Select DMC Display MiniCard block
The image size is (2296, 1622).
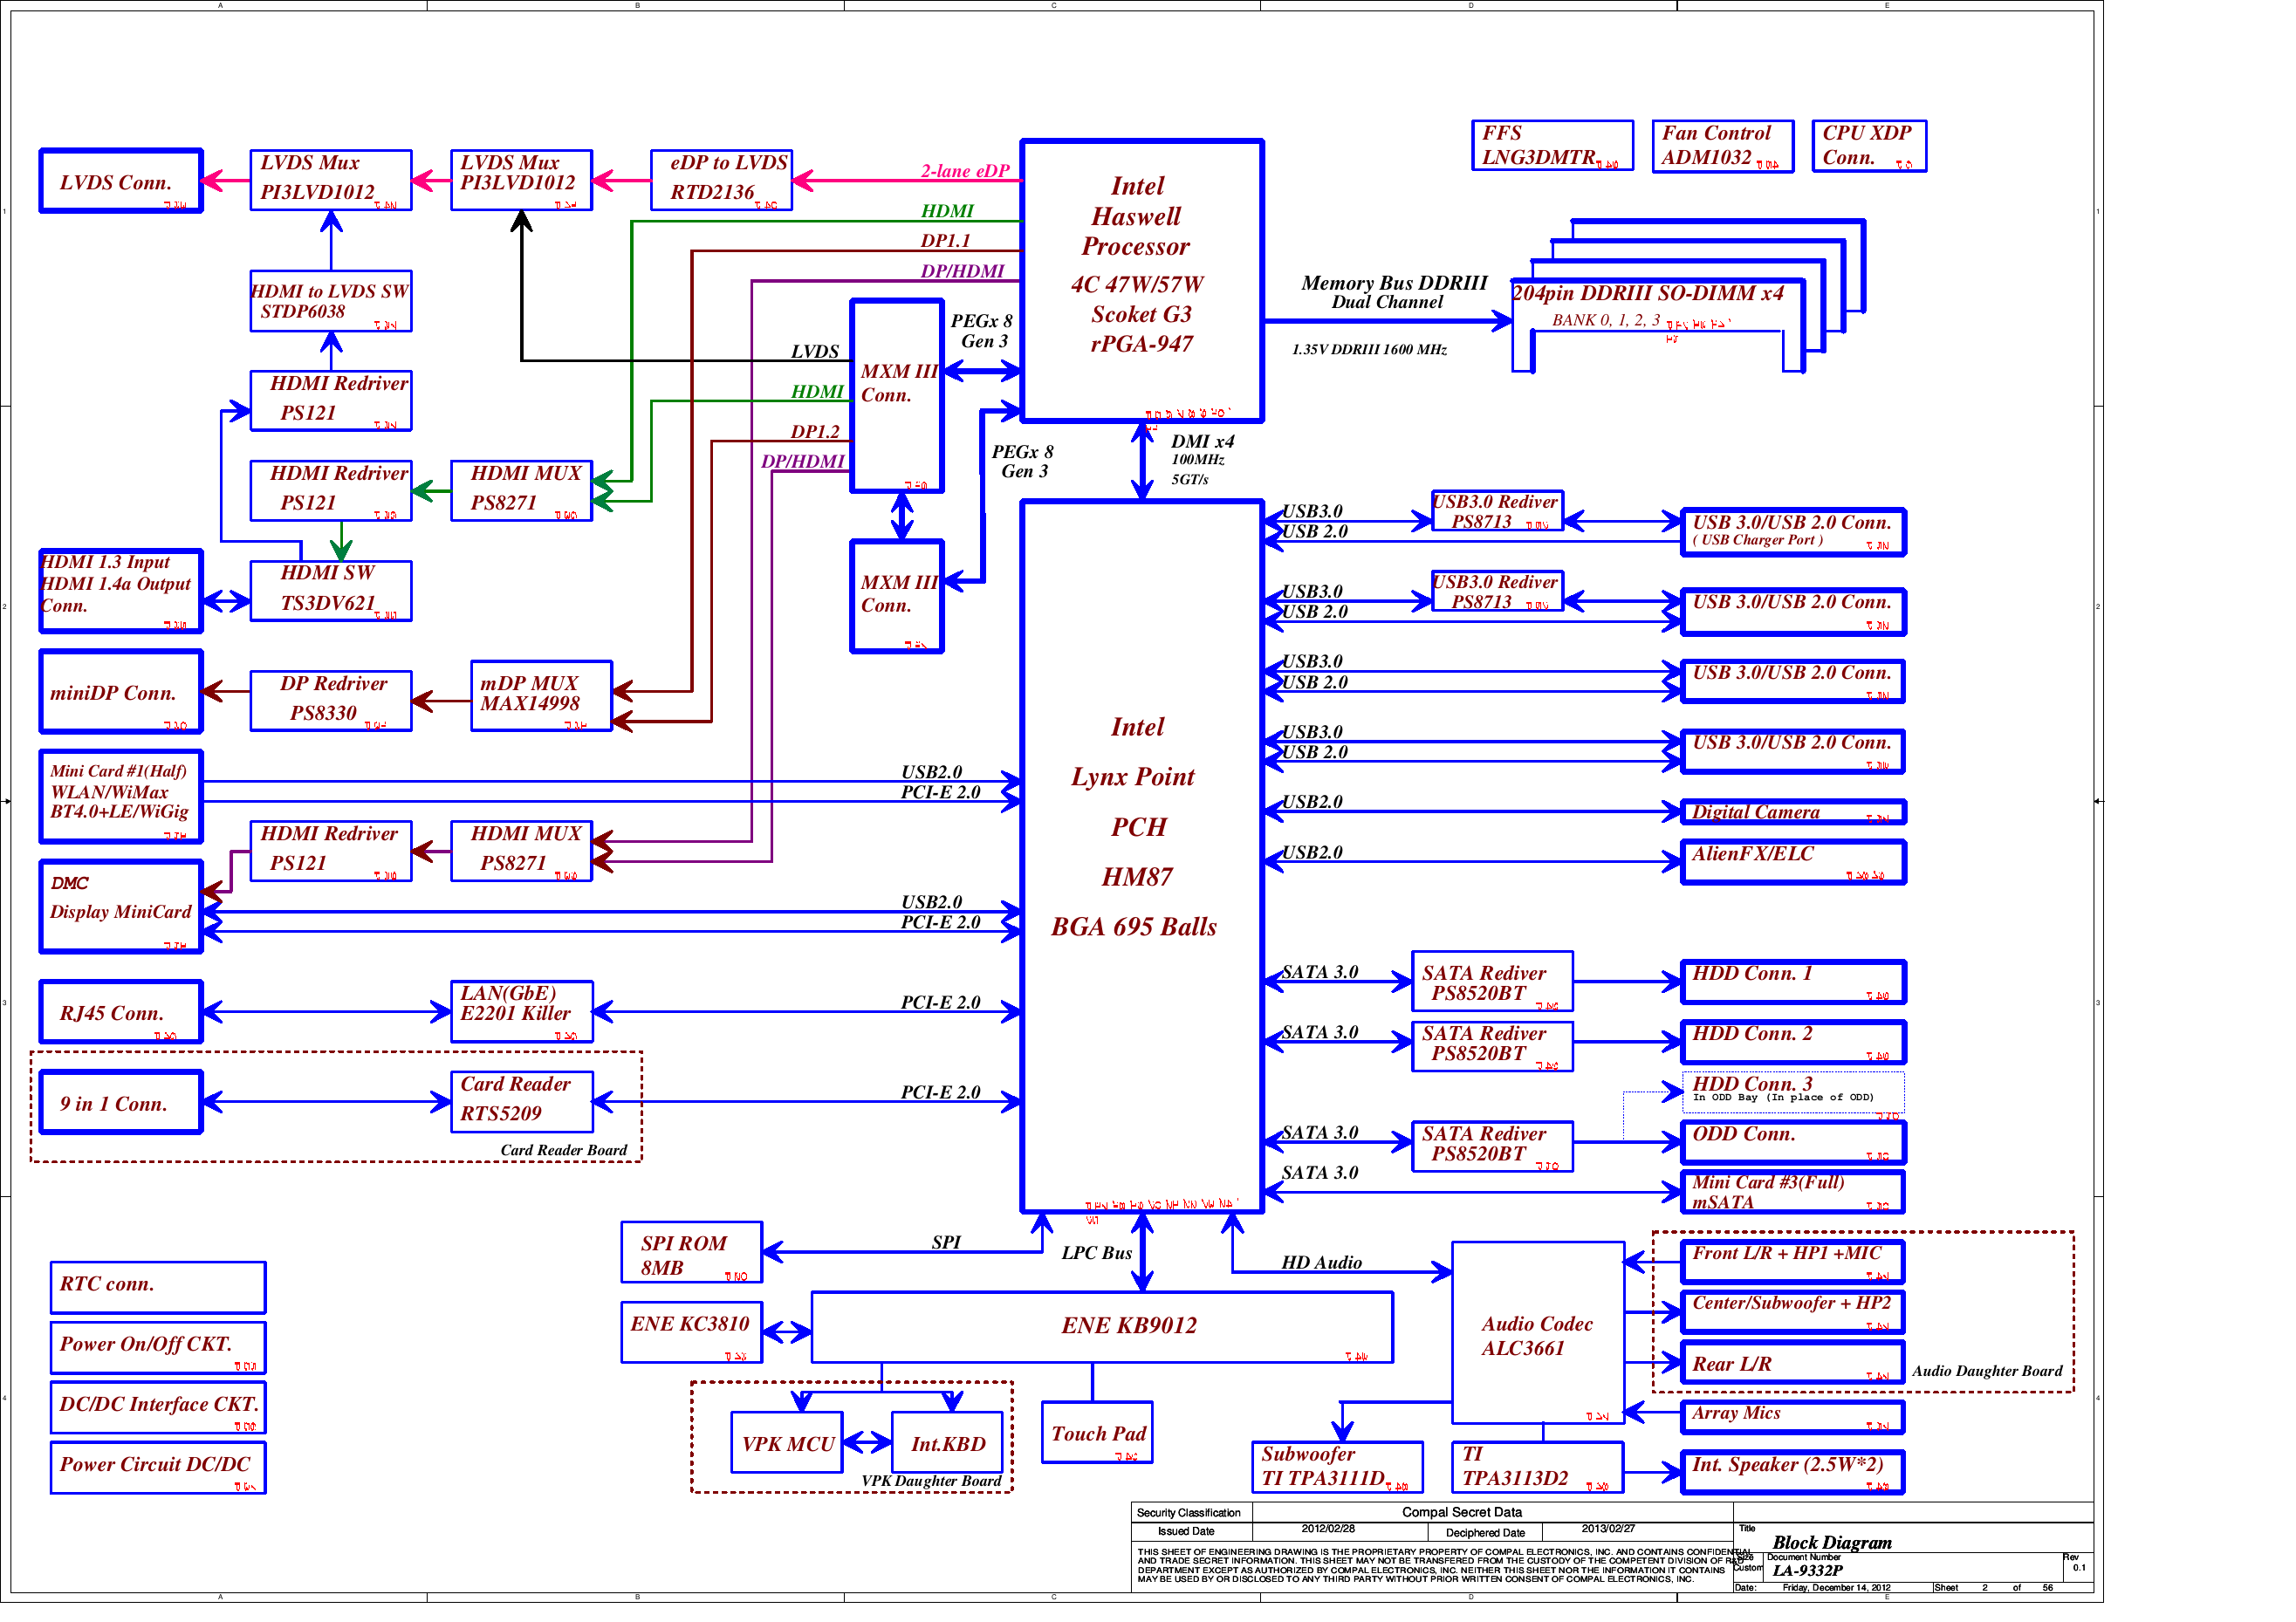coord(121,907)
